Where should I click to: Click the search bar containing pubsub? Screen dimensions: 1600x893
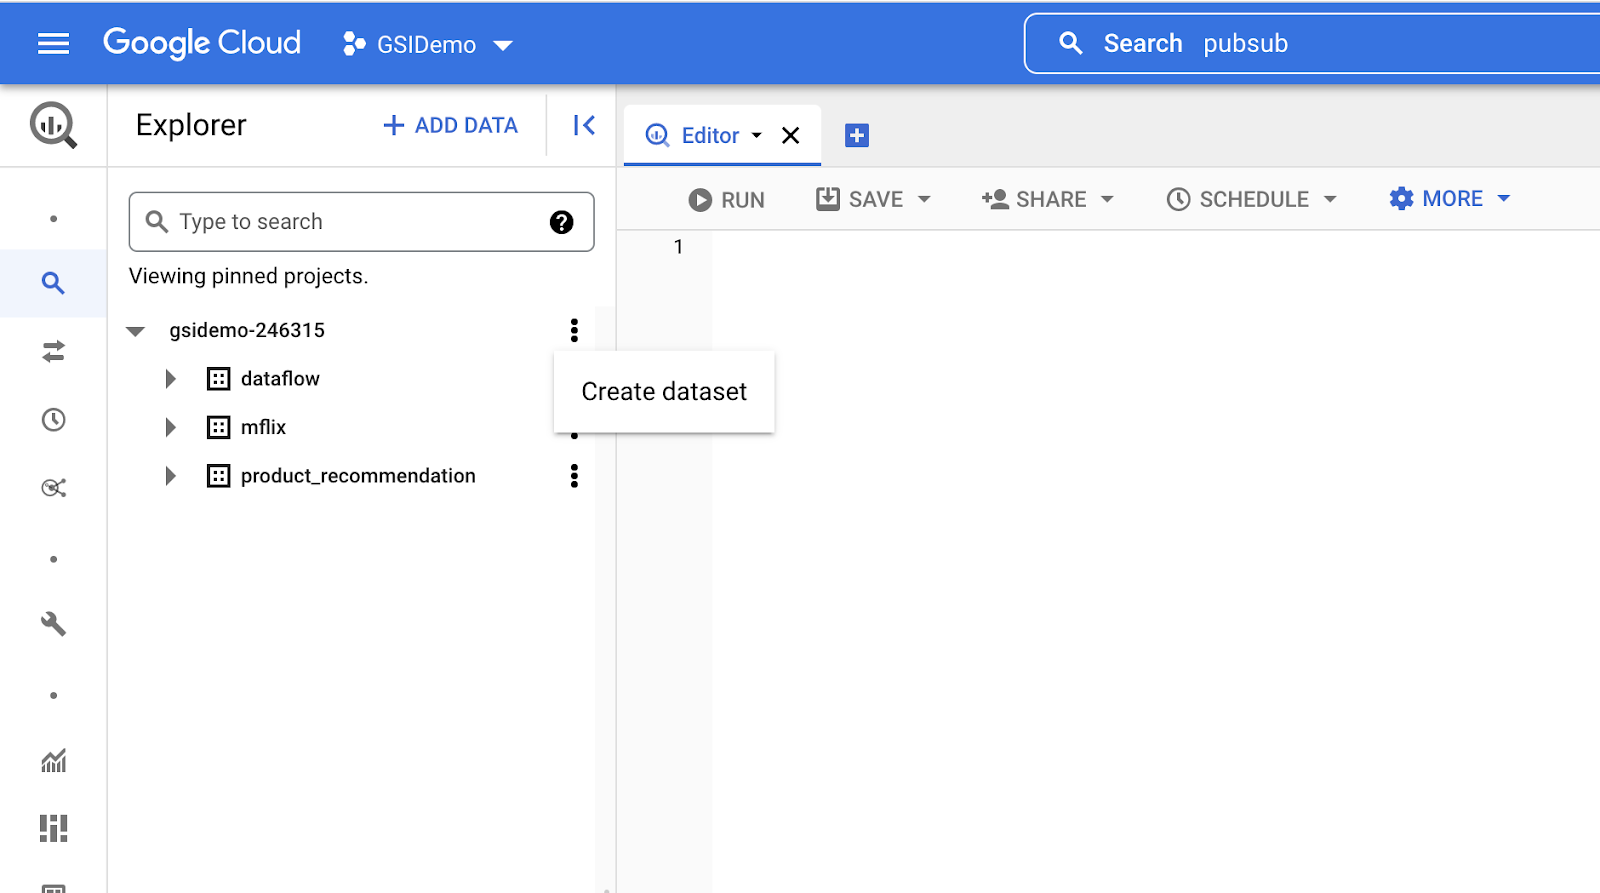(x=1312, y=43)
